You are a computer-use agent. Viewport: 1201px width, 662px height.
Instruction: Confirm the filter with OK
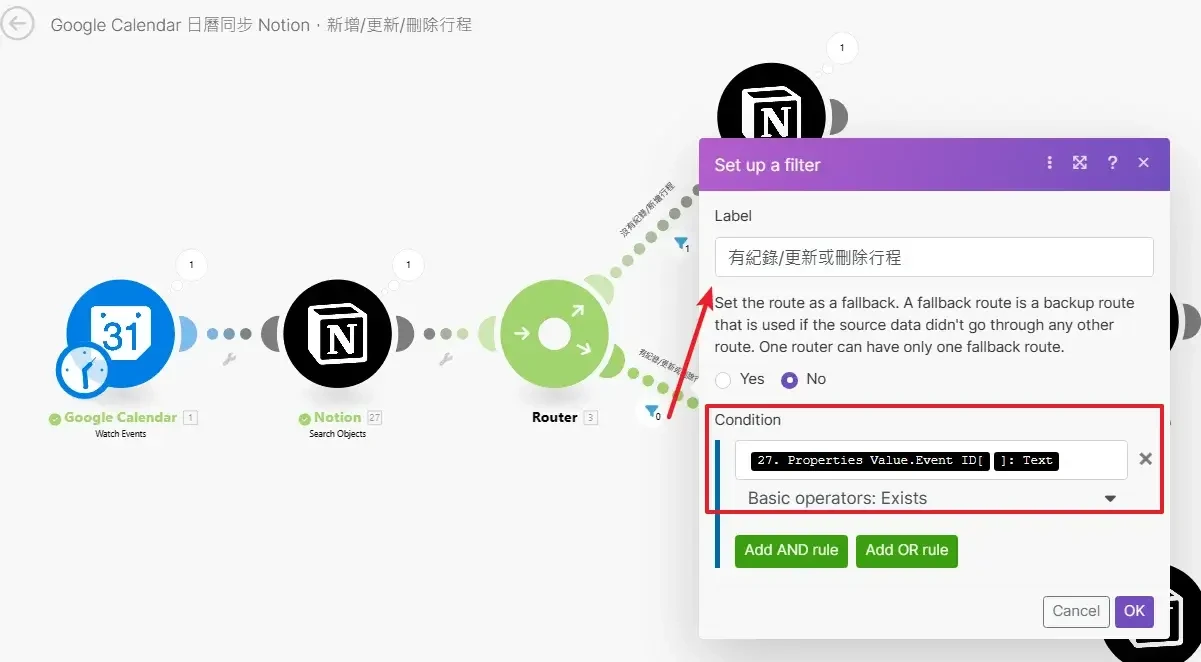click(x=1134, y=611)
